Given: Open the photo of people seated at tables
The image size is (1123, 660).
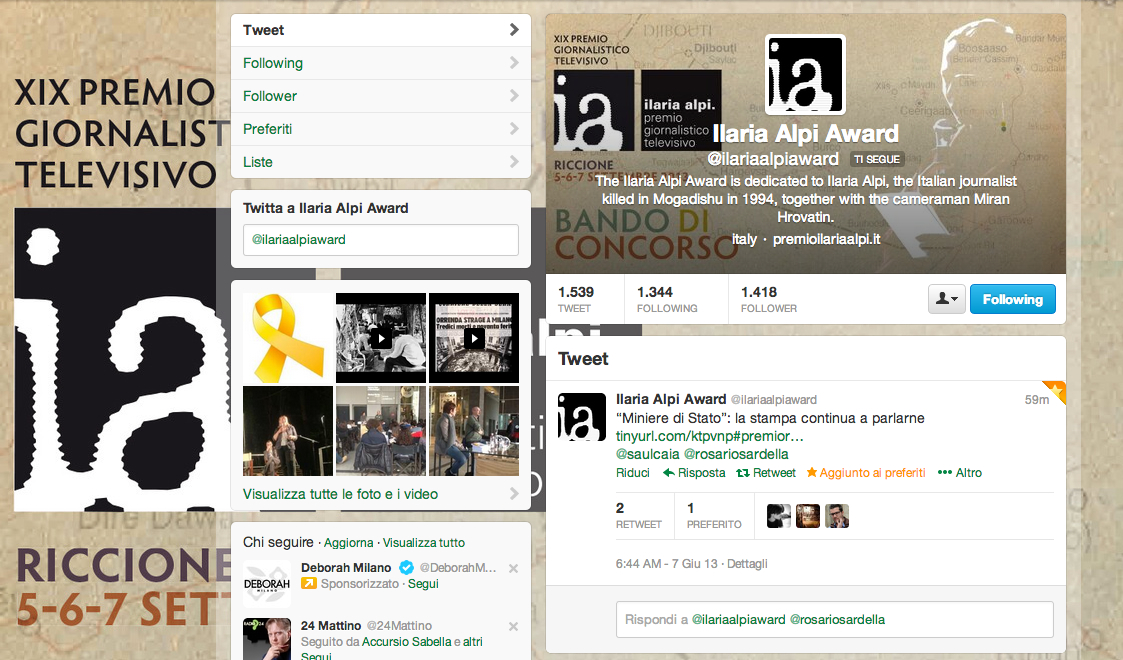Looking at the screenshot, I should (381, 431).
